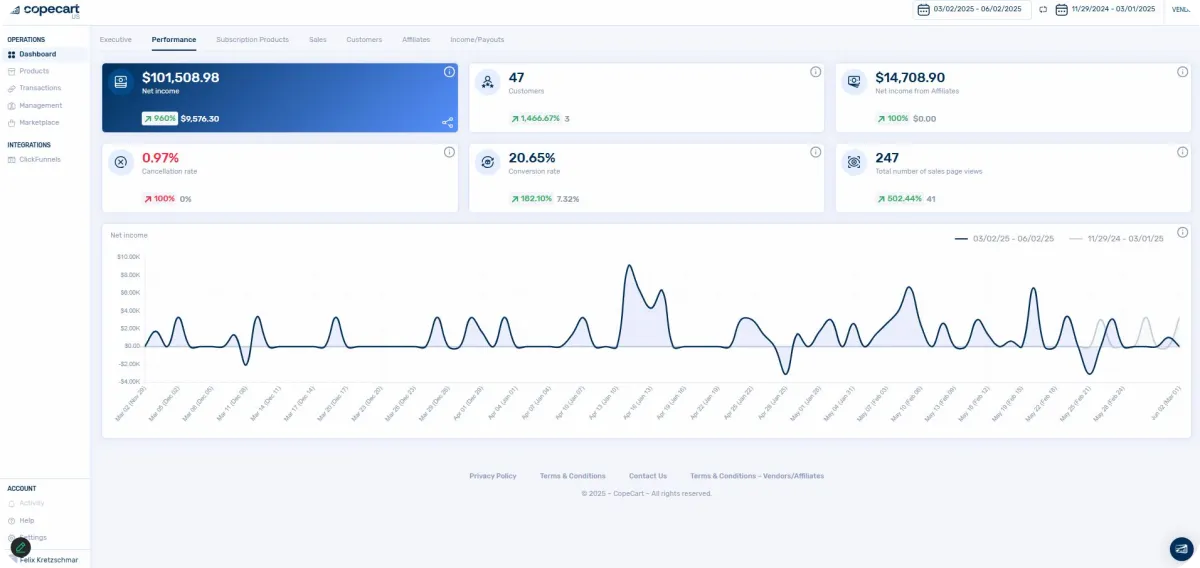The height and width of the screenshot is (568, 1200).
Task: Toggle the 11/29/24 - 03/01/25 legend series
Action: click(1116, 239)
